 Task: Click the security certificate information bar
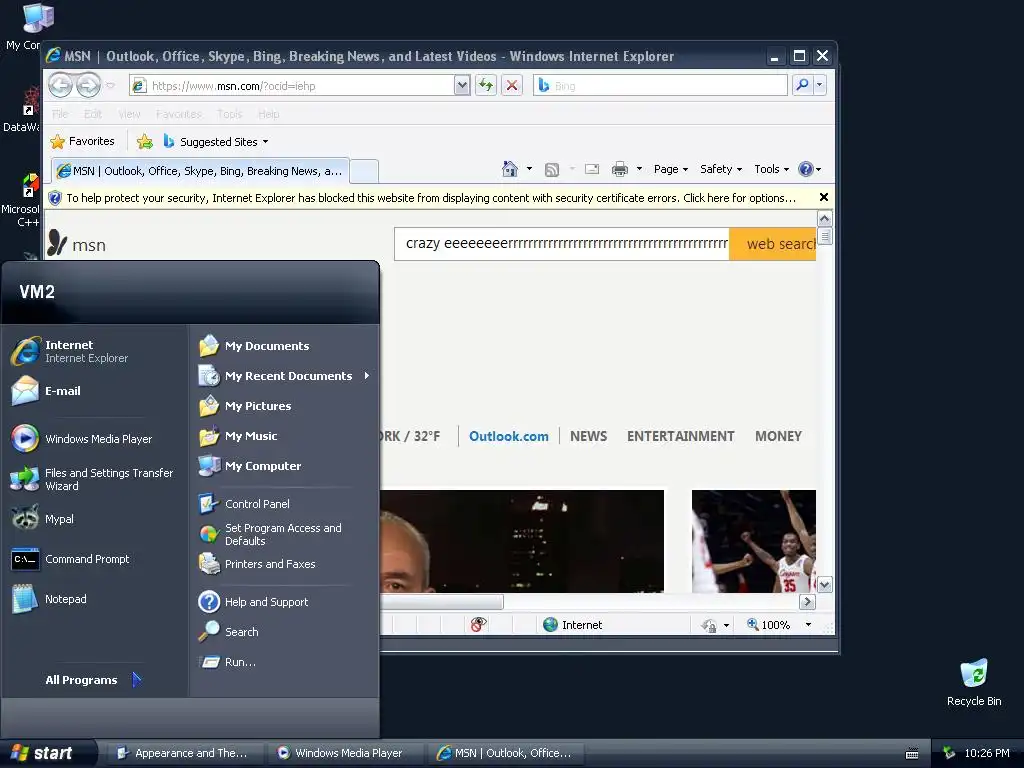click(432, 198)
